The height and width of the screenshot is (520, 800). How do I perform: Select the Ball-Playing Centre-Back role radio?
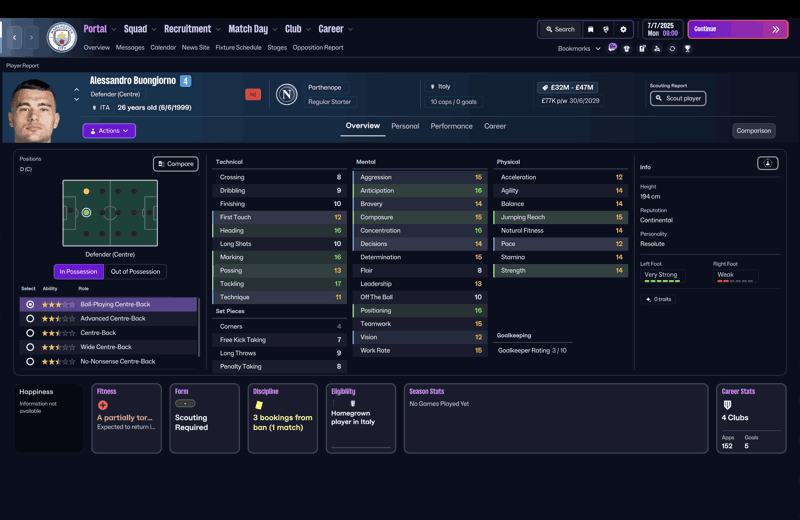tap(30, 304)
